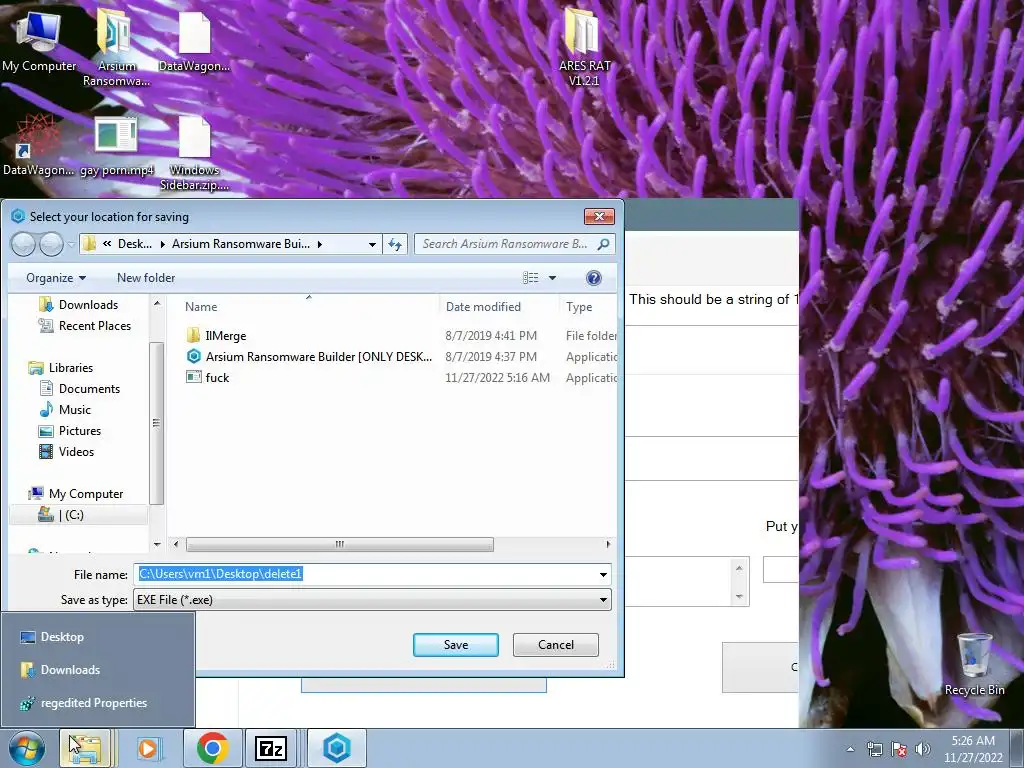Refresh the folder view in save dialog
Viewport: 1024px width, 768px height.
pyautogui.click(x=395, y=244)
